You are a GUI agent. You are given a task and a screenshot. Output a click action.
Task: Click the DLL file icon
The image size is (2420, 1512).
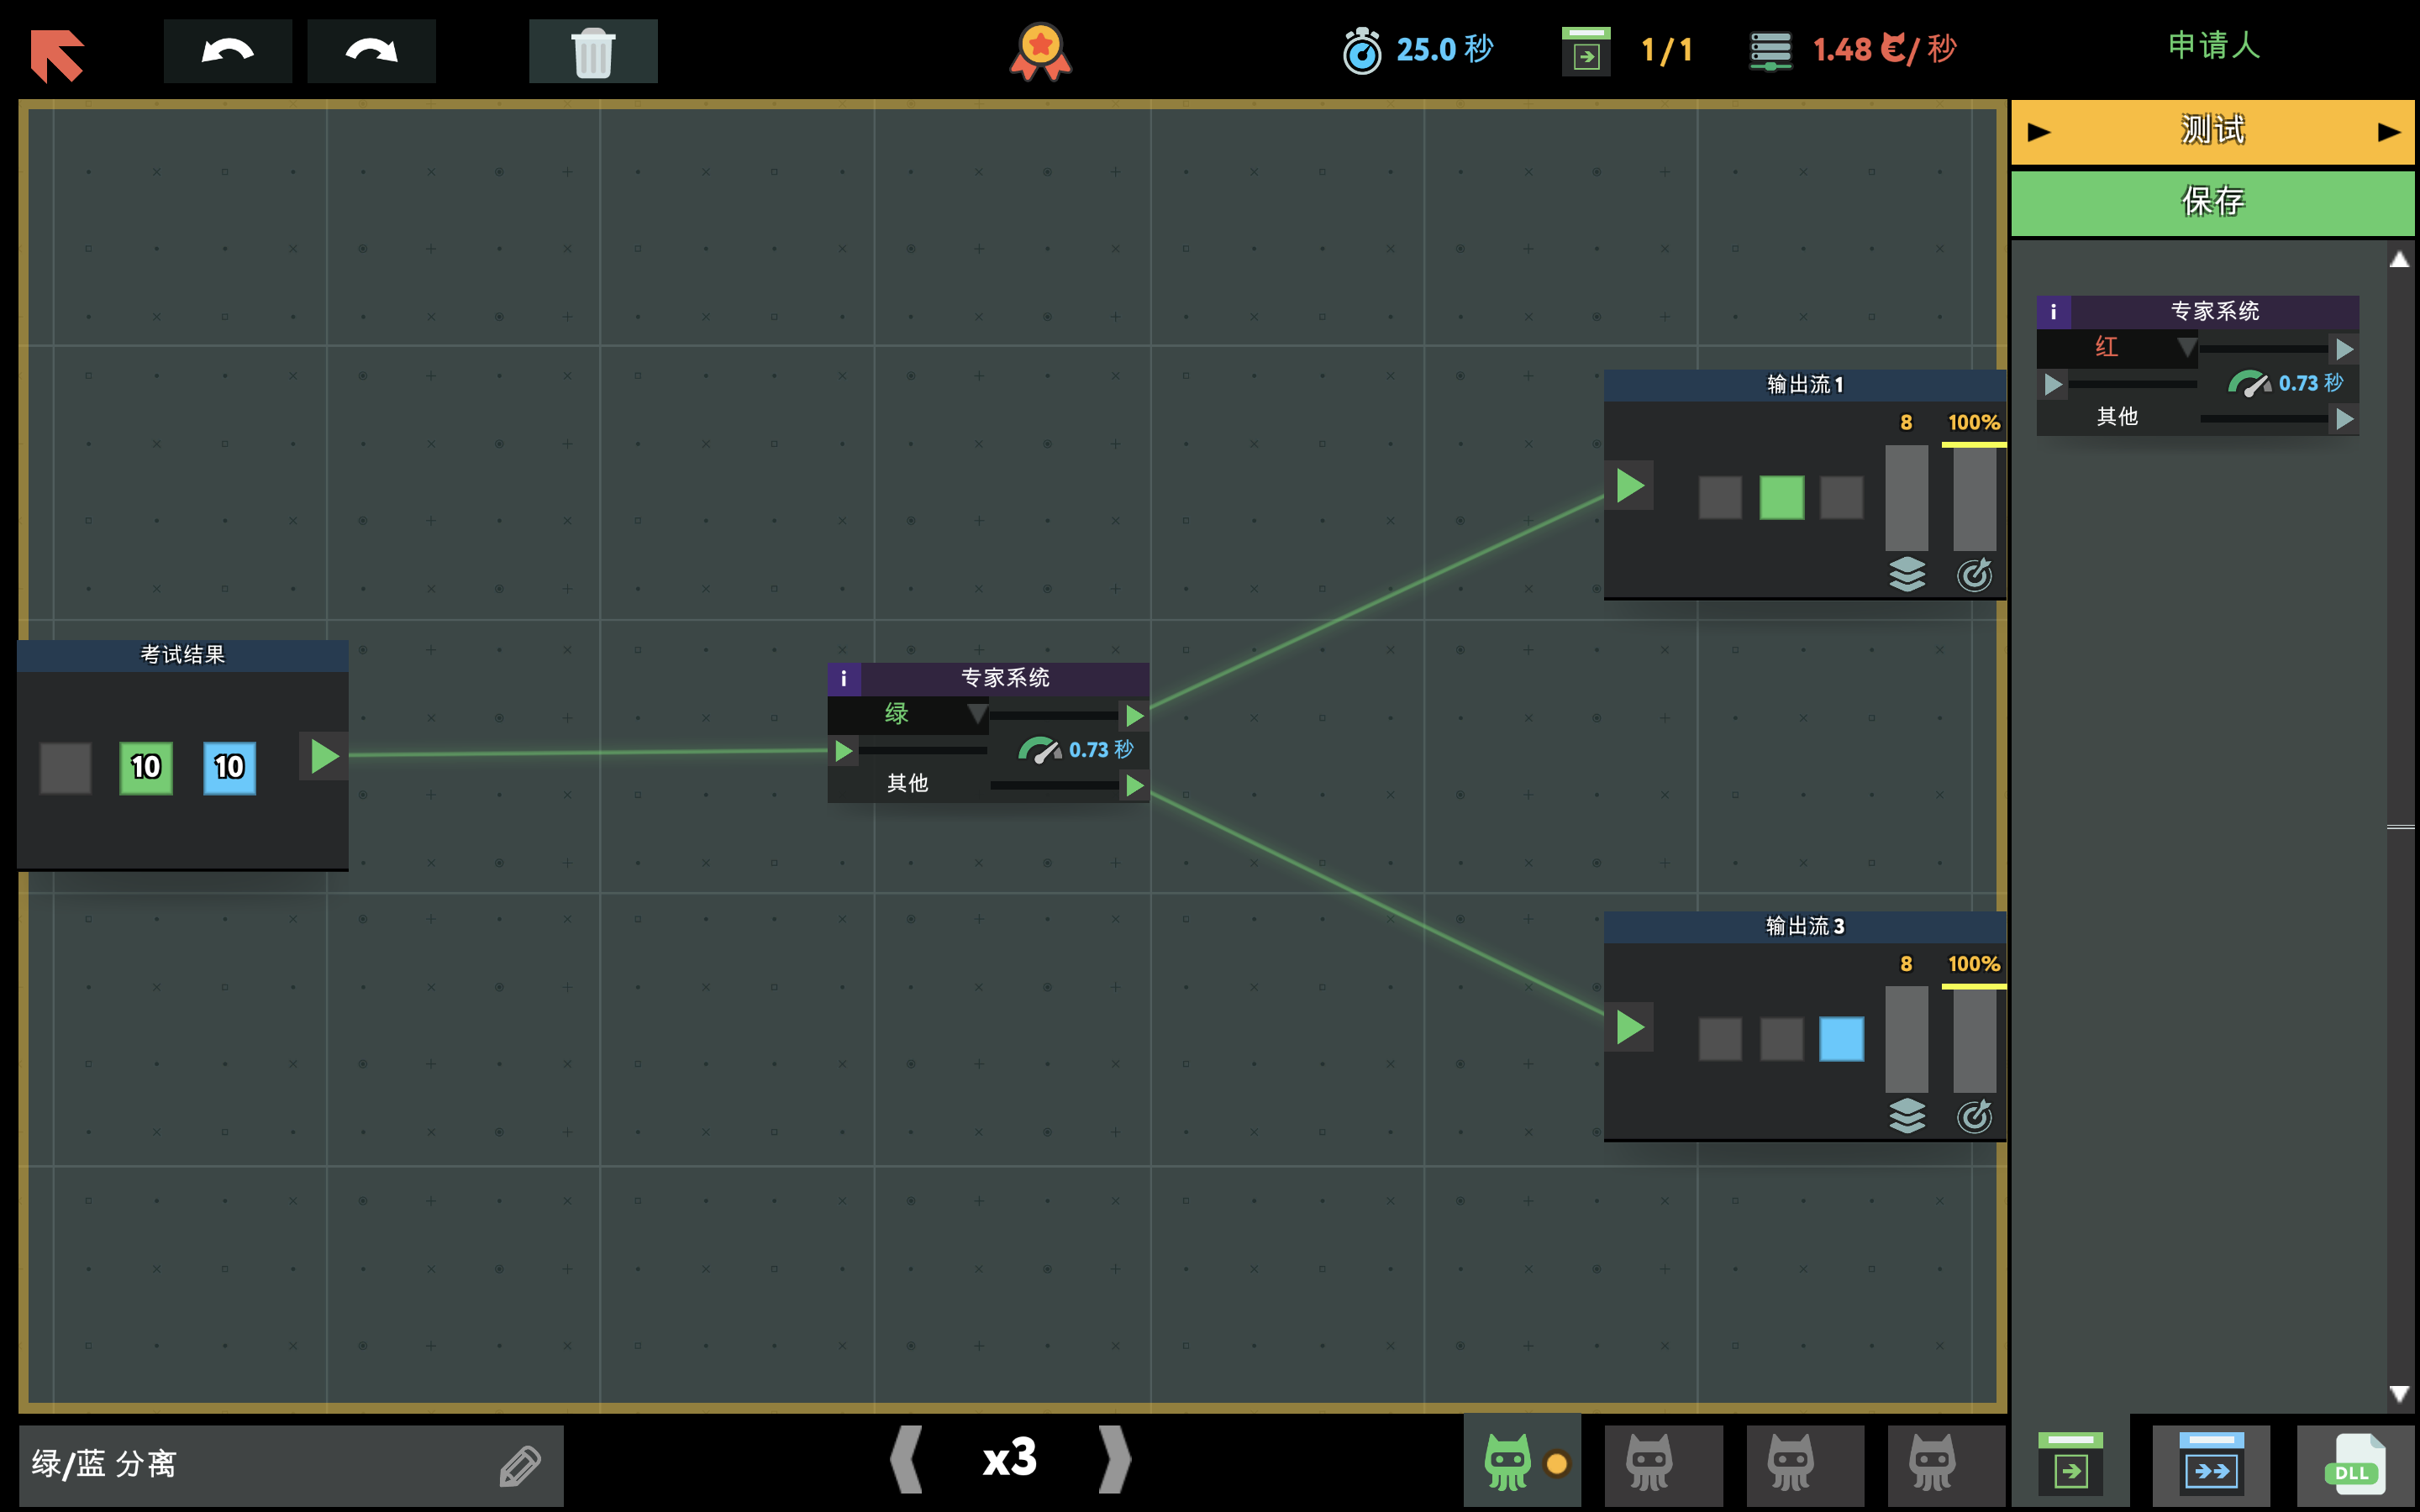point(2355,1465)
